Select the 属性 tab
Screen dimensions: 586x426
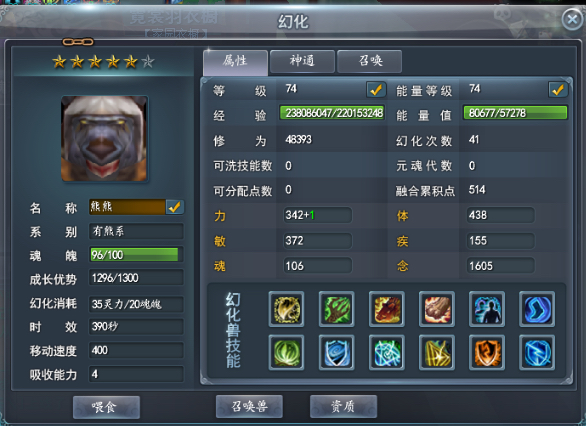tap(235, 62)
